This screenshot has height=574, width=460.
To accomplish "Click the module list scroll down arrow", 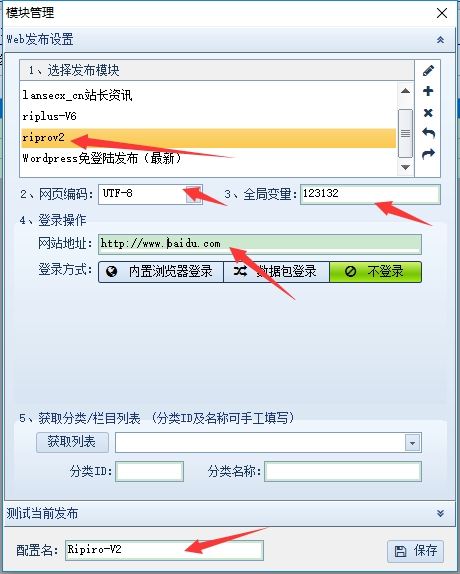I will pyautogui.click(x=405, y=167).
